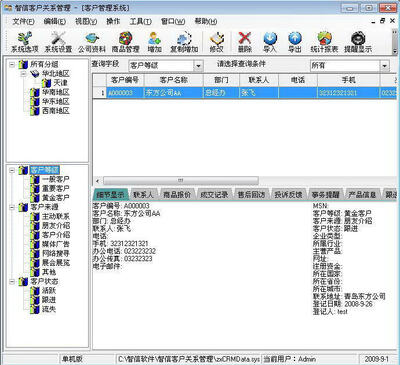Show reminders with the 提醒显示 icon
400x365 pixels.
tap(358, 42)
